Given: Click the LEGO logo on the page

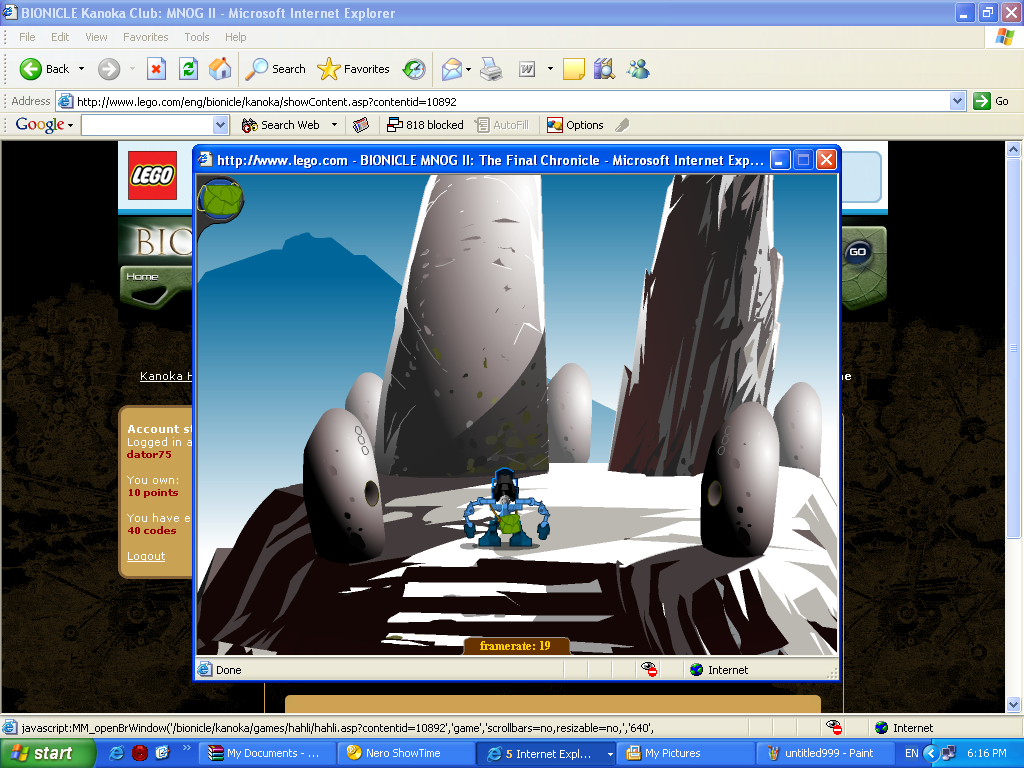Looking at the screenshot, I should click(152, 175).
